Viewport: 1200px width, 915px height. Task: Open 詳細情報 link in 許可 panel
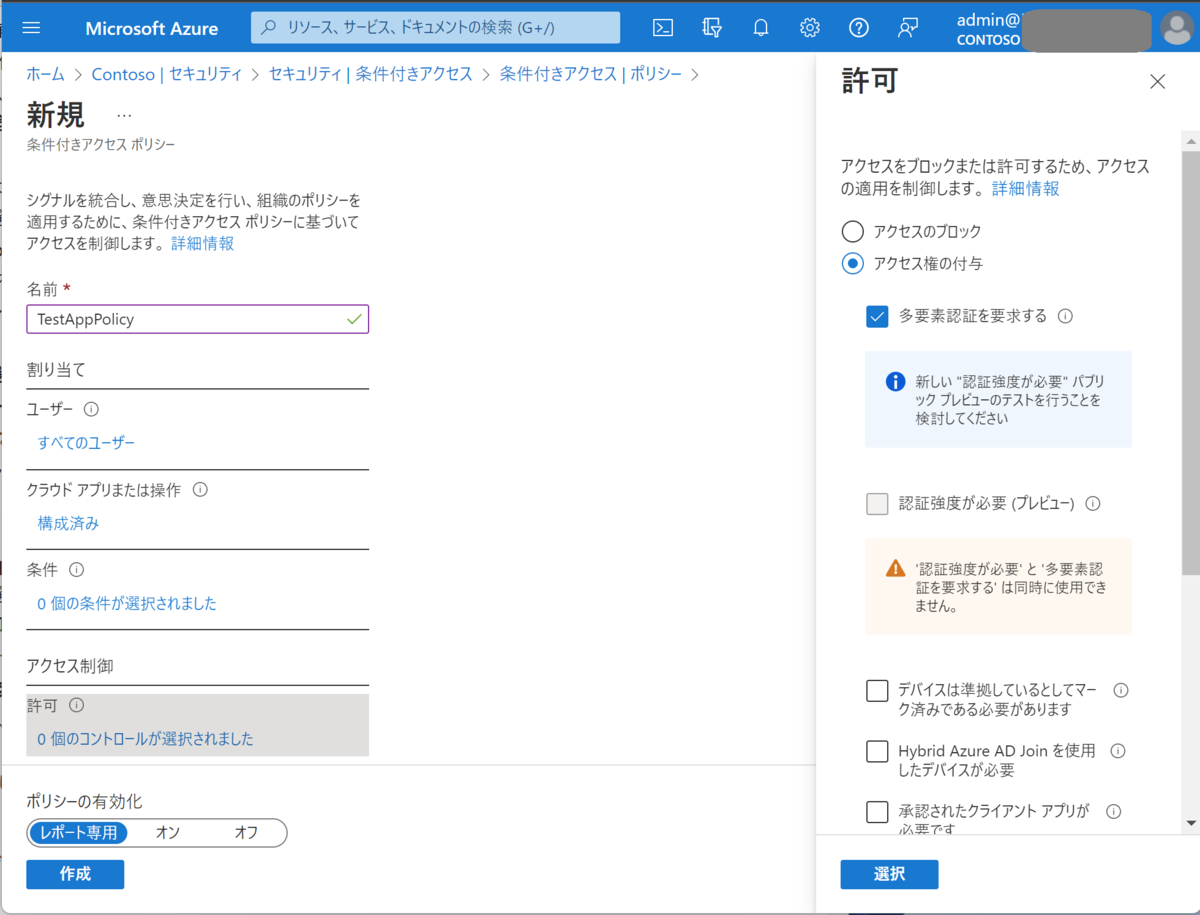pos(1026,188)
